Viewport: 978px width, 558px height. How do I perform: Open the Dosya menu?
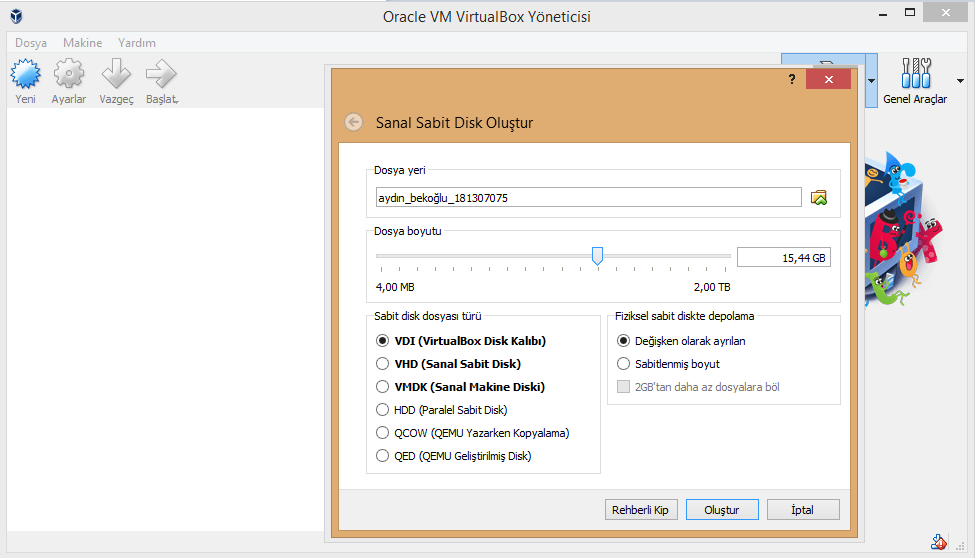click(31, 43)
